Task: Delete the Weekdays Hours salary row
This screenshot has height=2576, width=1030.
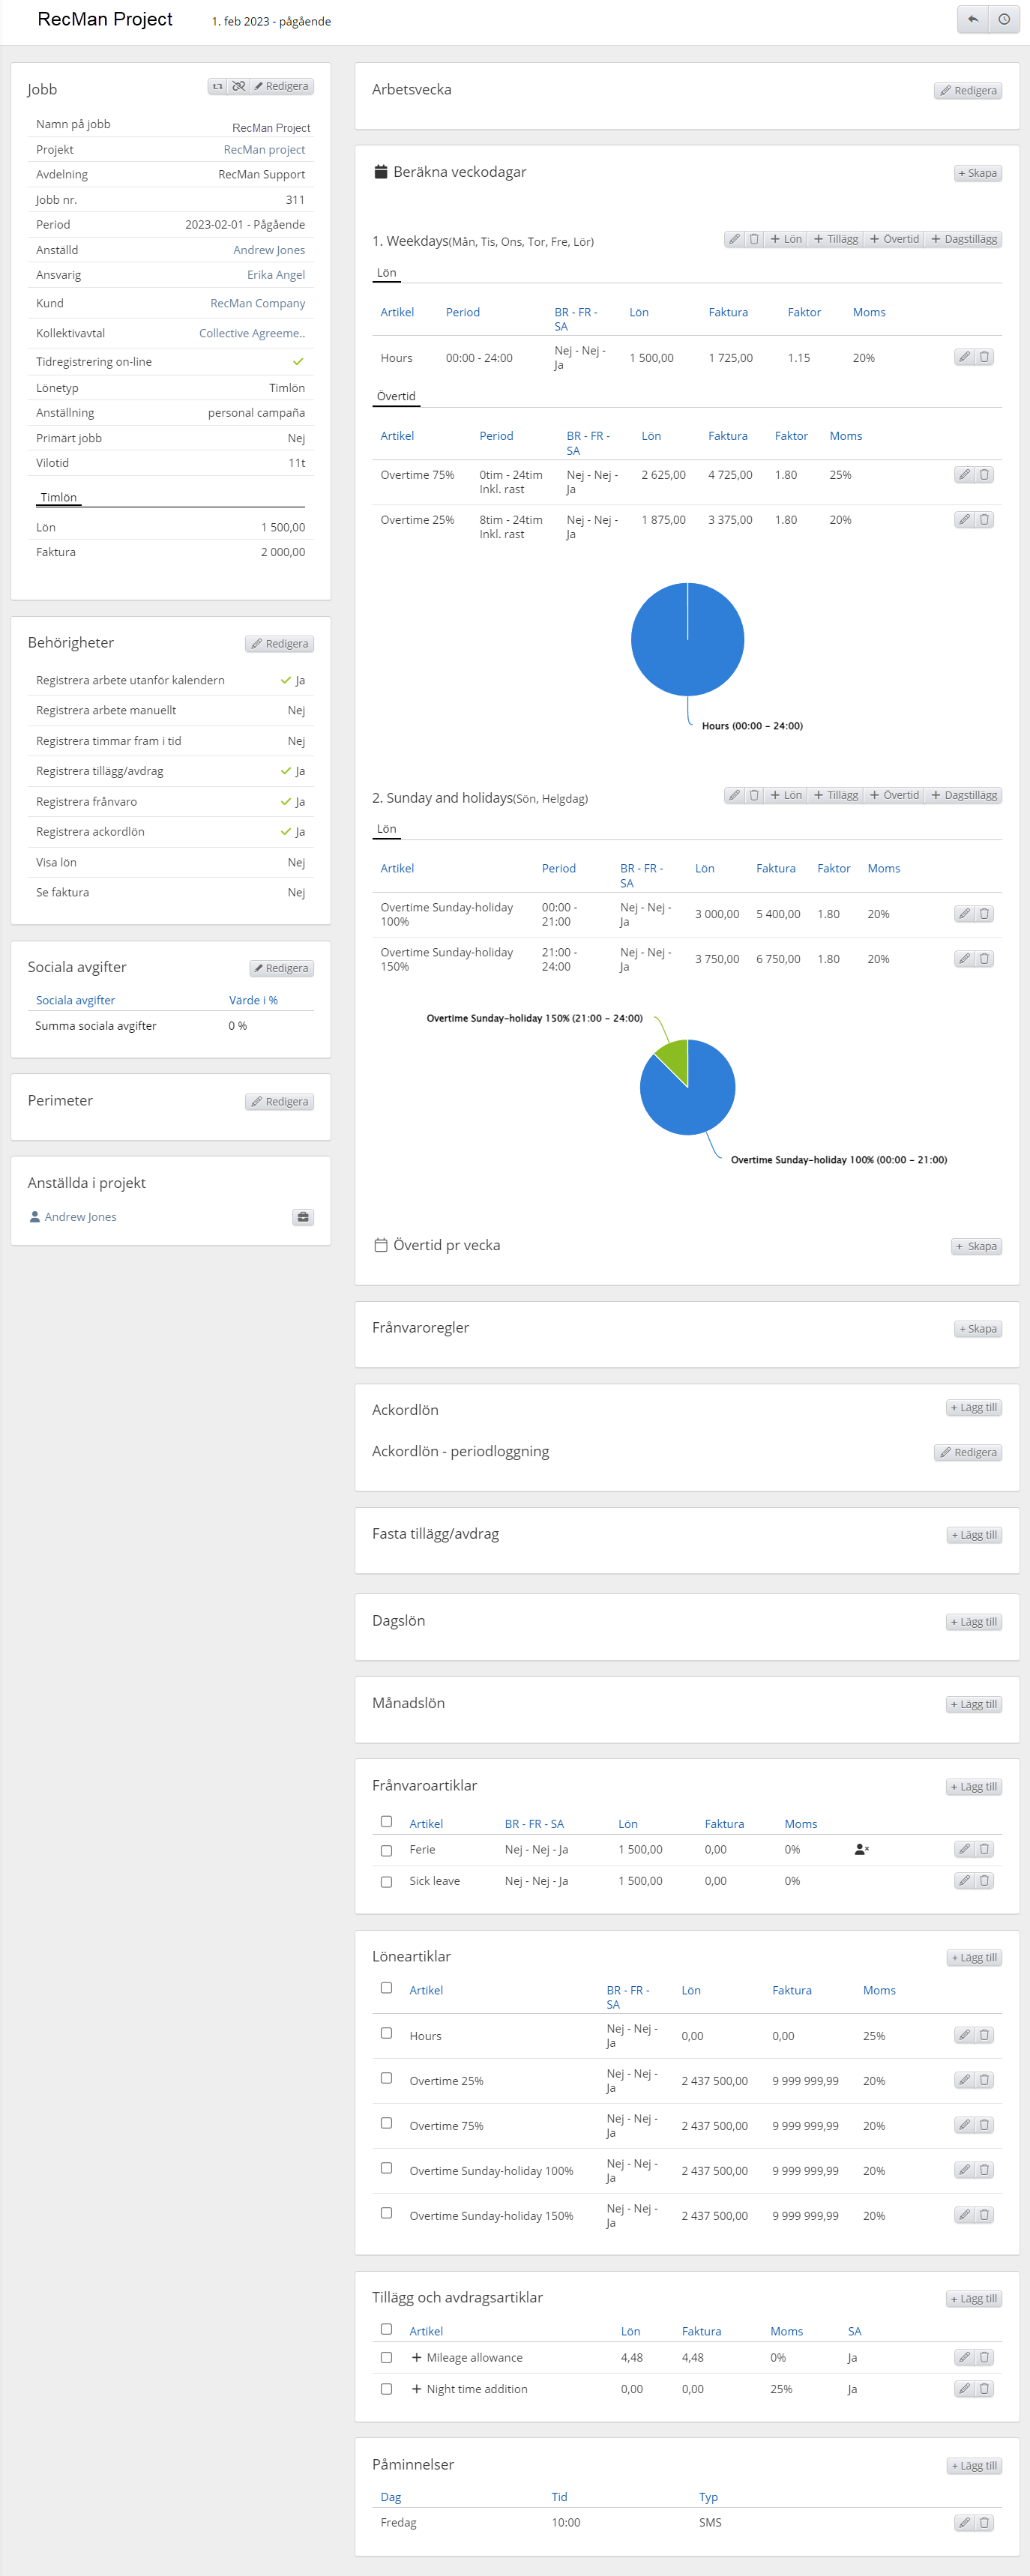Action: (984, 357)
